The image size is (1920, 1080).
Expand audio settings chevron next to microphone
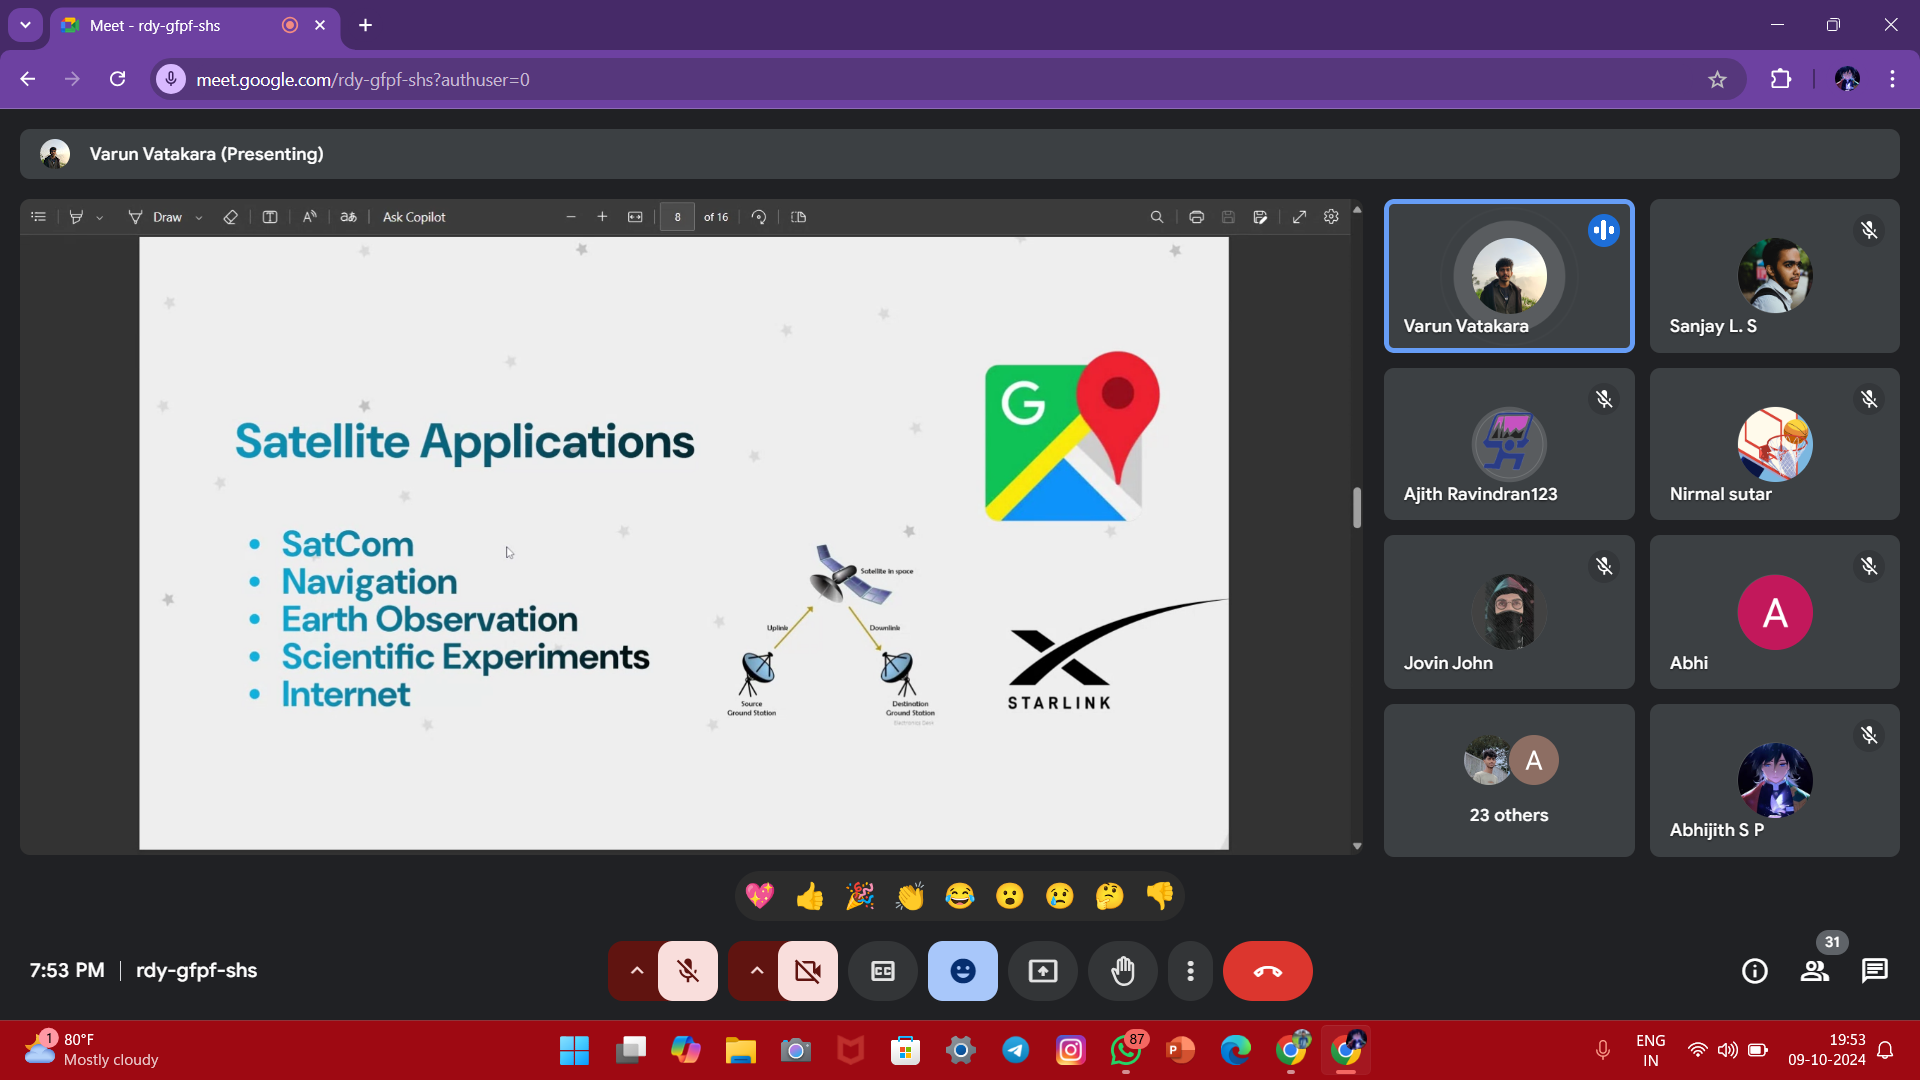coord(636,971)
